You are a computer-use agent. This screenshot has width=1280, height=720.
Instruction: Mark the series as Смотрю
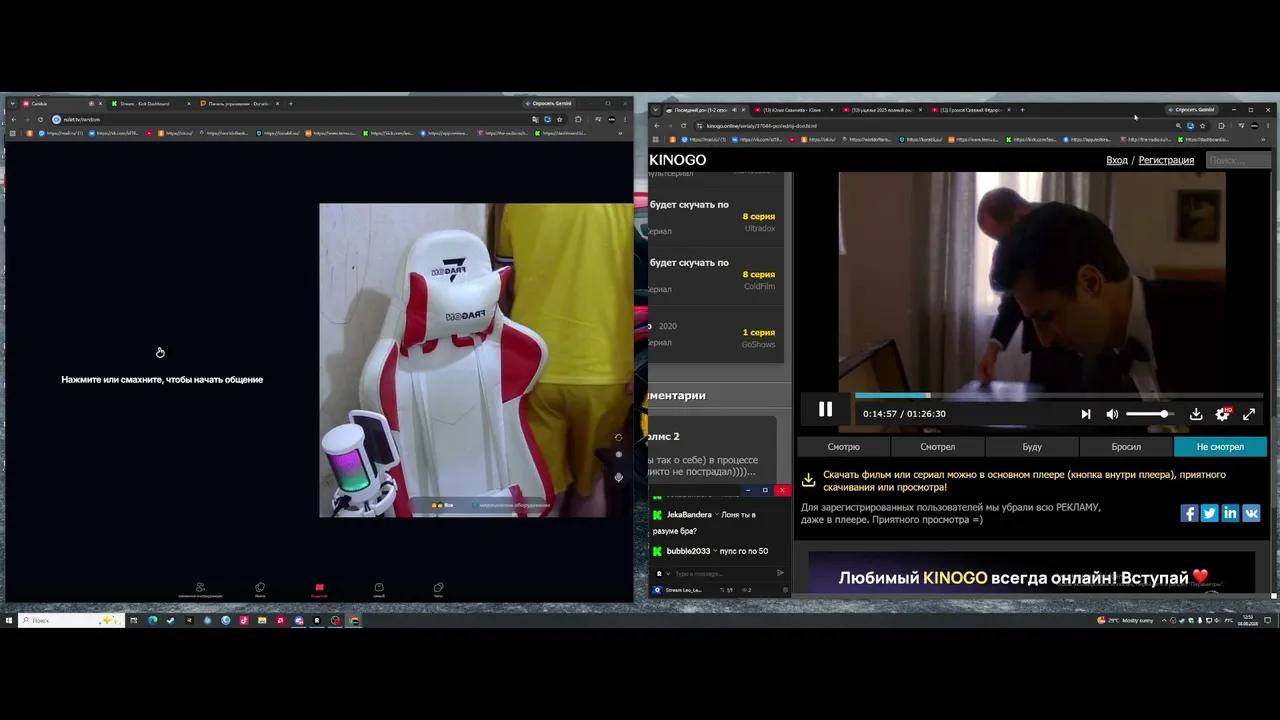pos(844,447)
